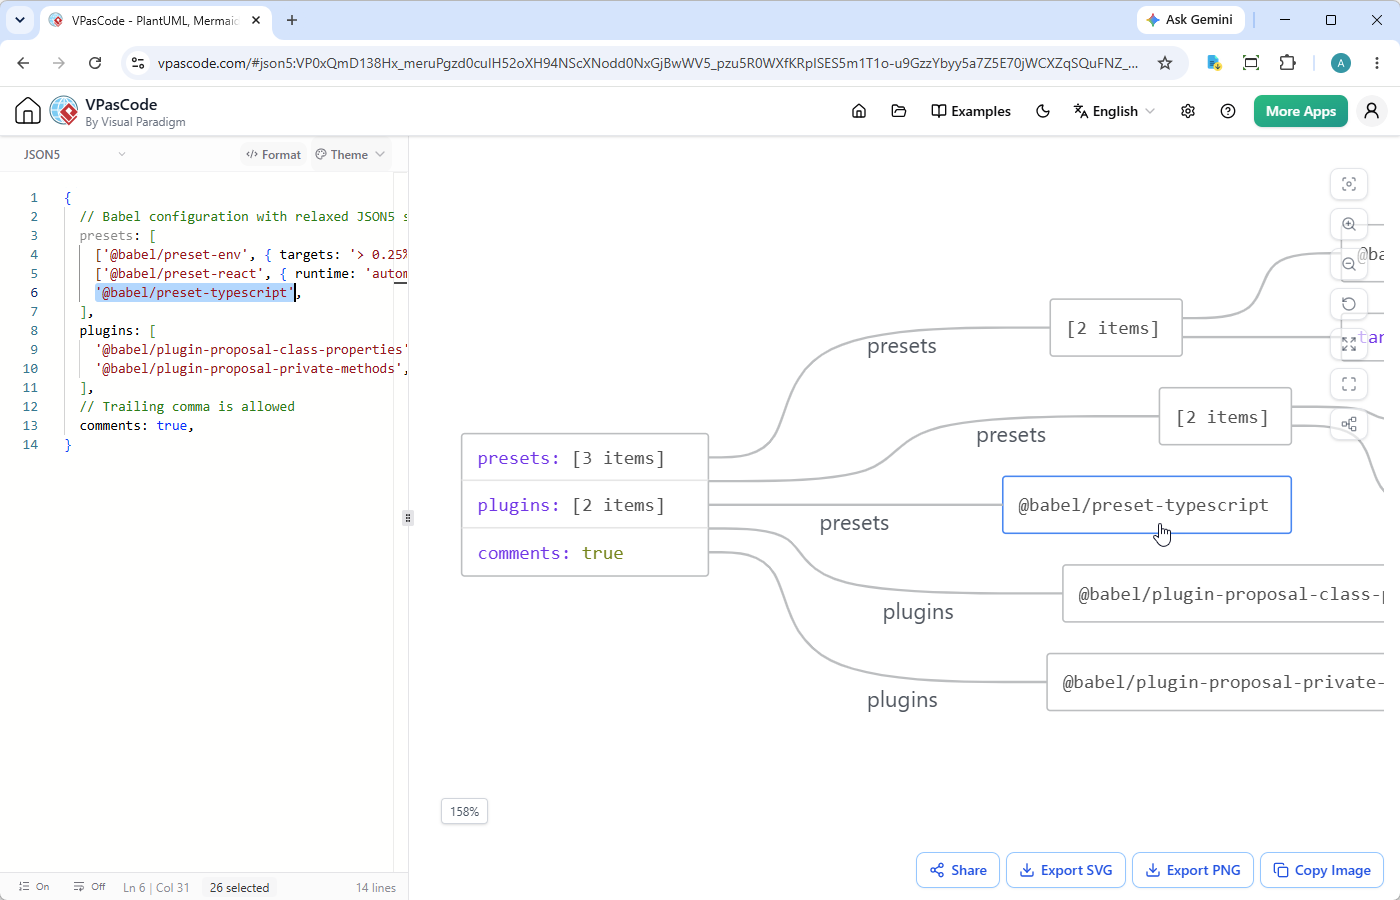Toggle dark mode with moon icon
Image resolution: width=1400 pixels, height=900 pixels.
(x=1043, y=111)
